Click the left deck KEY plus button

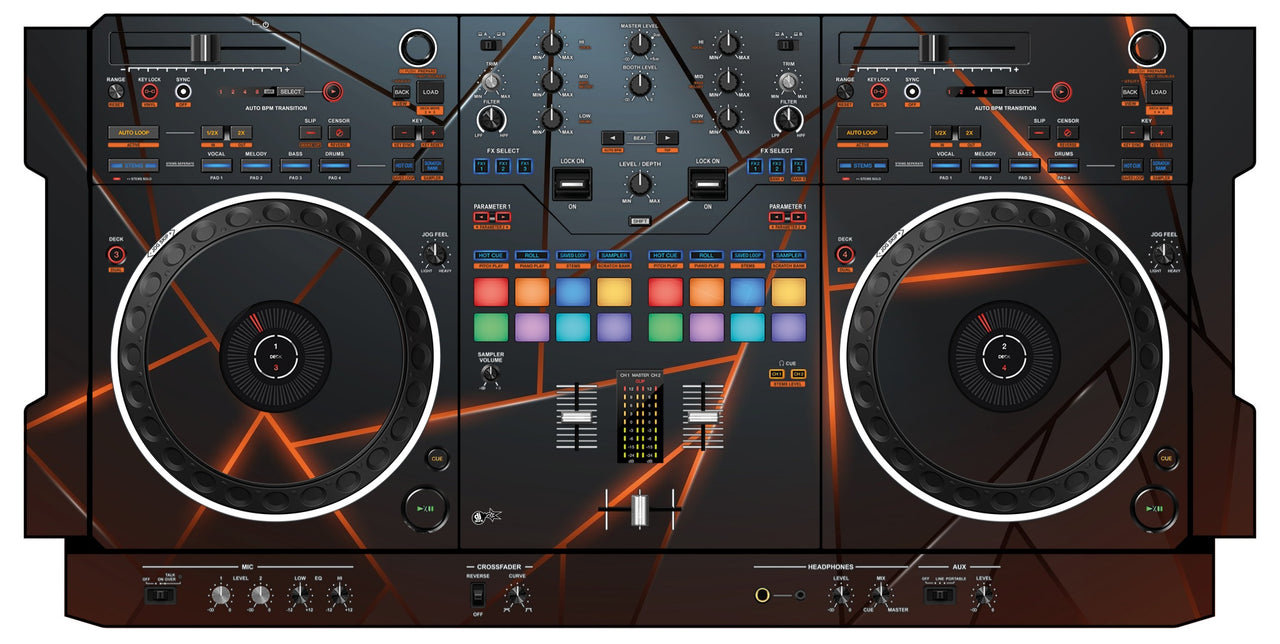[x=433, y=132]
